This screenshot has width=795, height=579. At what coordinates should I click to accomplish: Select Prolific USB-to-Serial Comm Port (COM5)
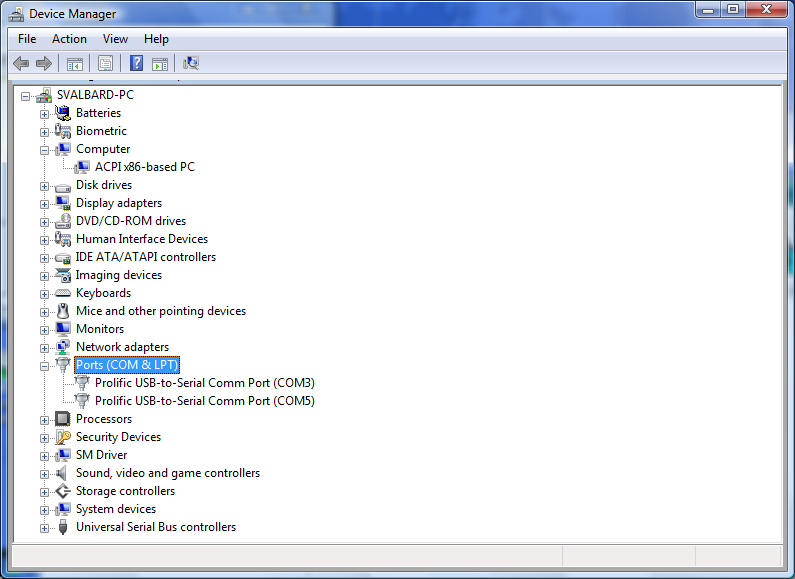tap(204, 401)
